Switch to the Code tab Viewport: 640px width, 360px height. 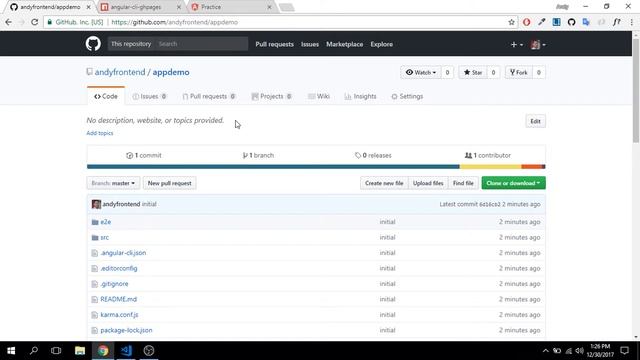(x=106, y=96)
